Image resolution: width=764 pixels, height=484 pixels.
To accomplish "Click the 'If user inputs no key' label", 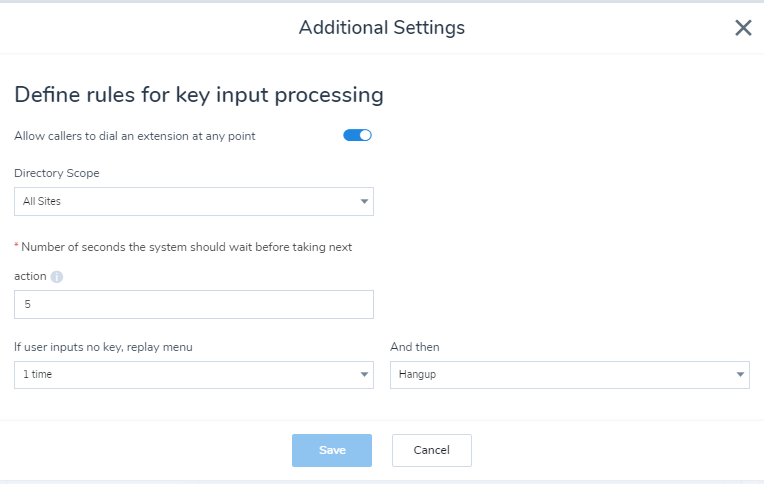I will point(103,347).
